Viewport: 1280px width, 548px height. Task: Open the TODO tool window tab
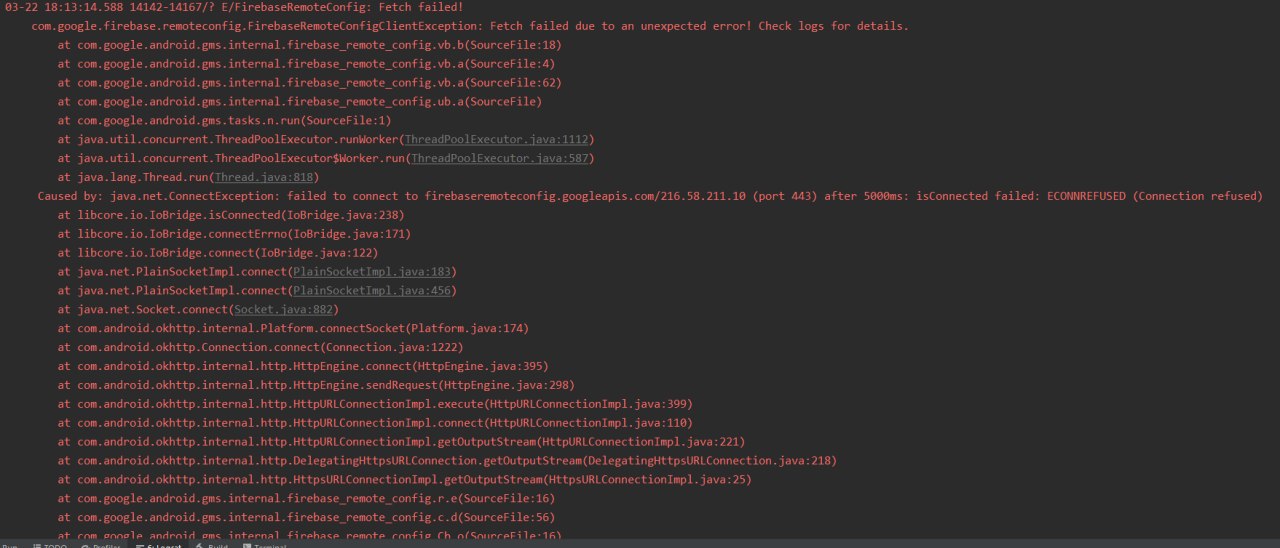coord(52,545)
